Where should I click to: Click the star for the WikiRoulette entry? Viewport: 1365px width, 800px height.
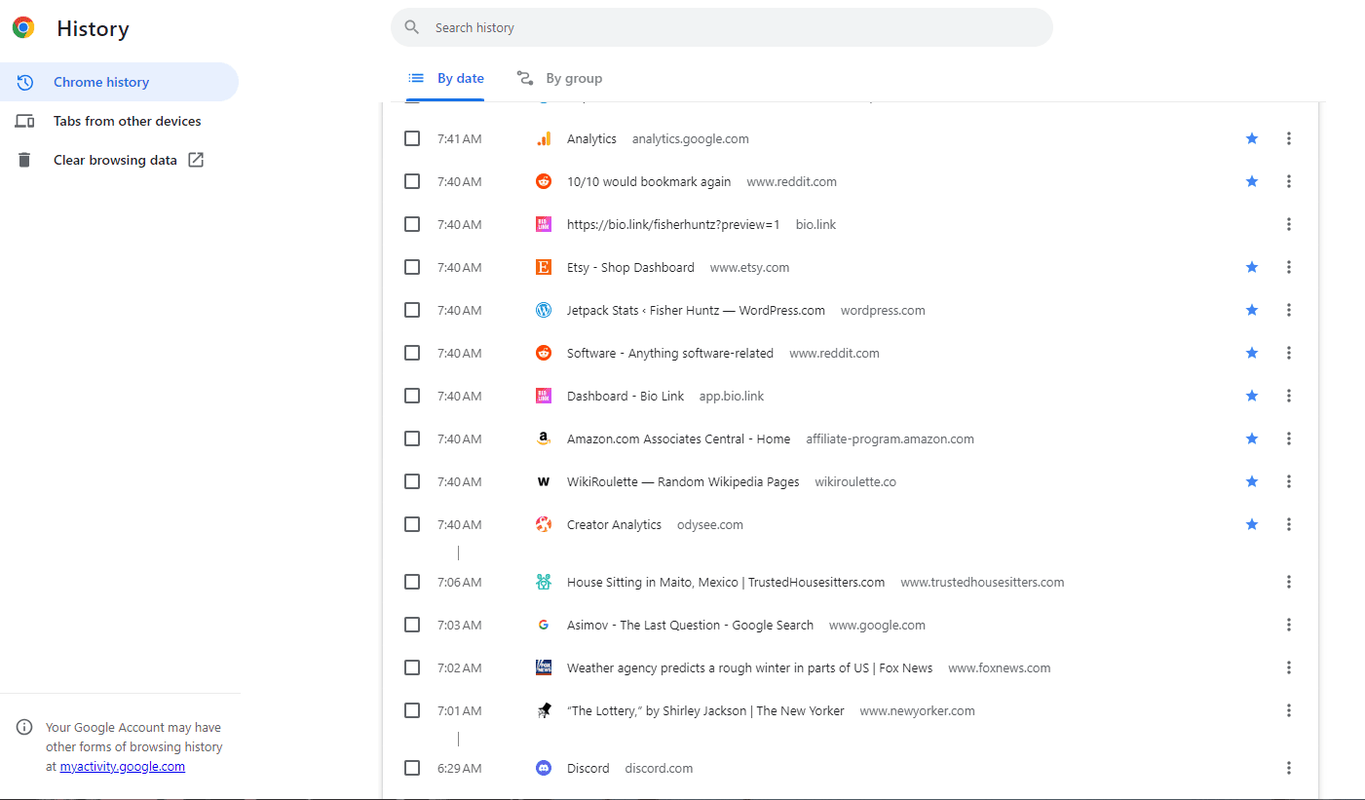coord(1252,482)
